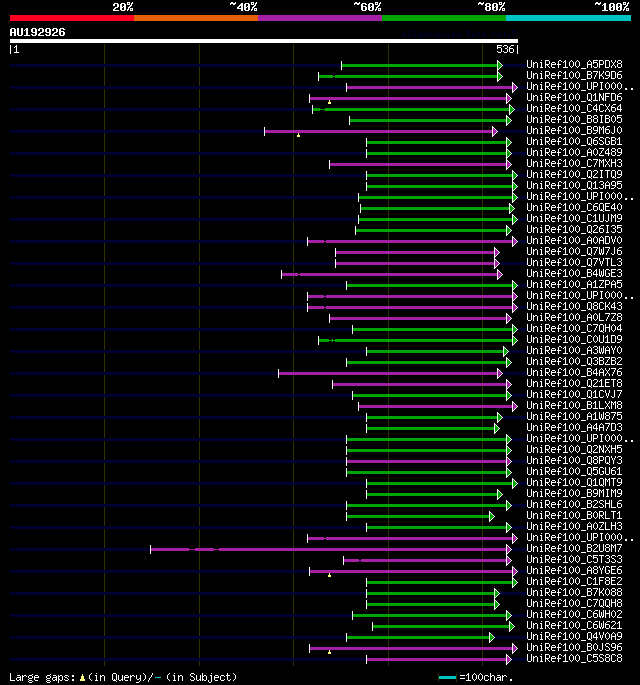Select the UniRef100_Q1QMT9 label
Screen dimensions: 640x685
point(574,483)
